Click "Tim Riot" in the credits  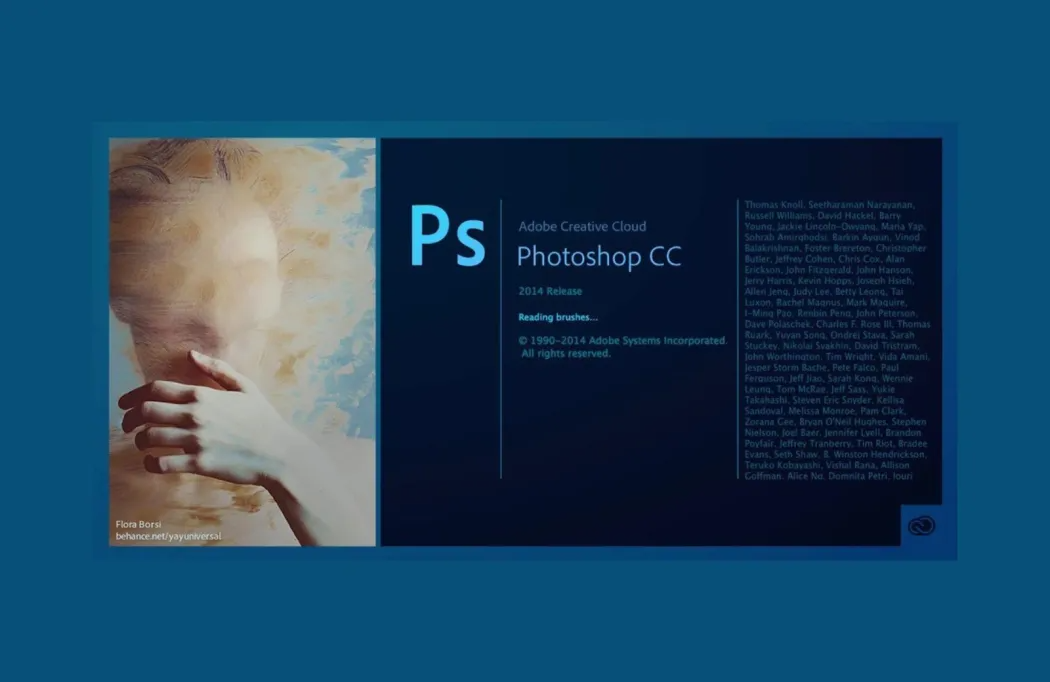[875, 444]
